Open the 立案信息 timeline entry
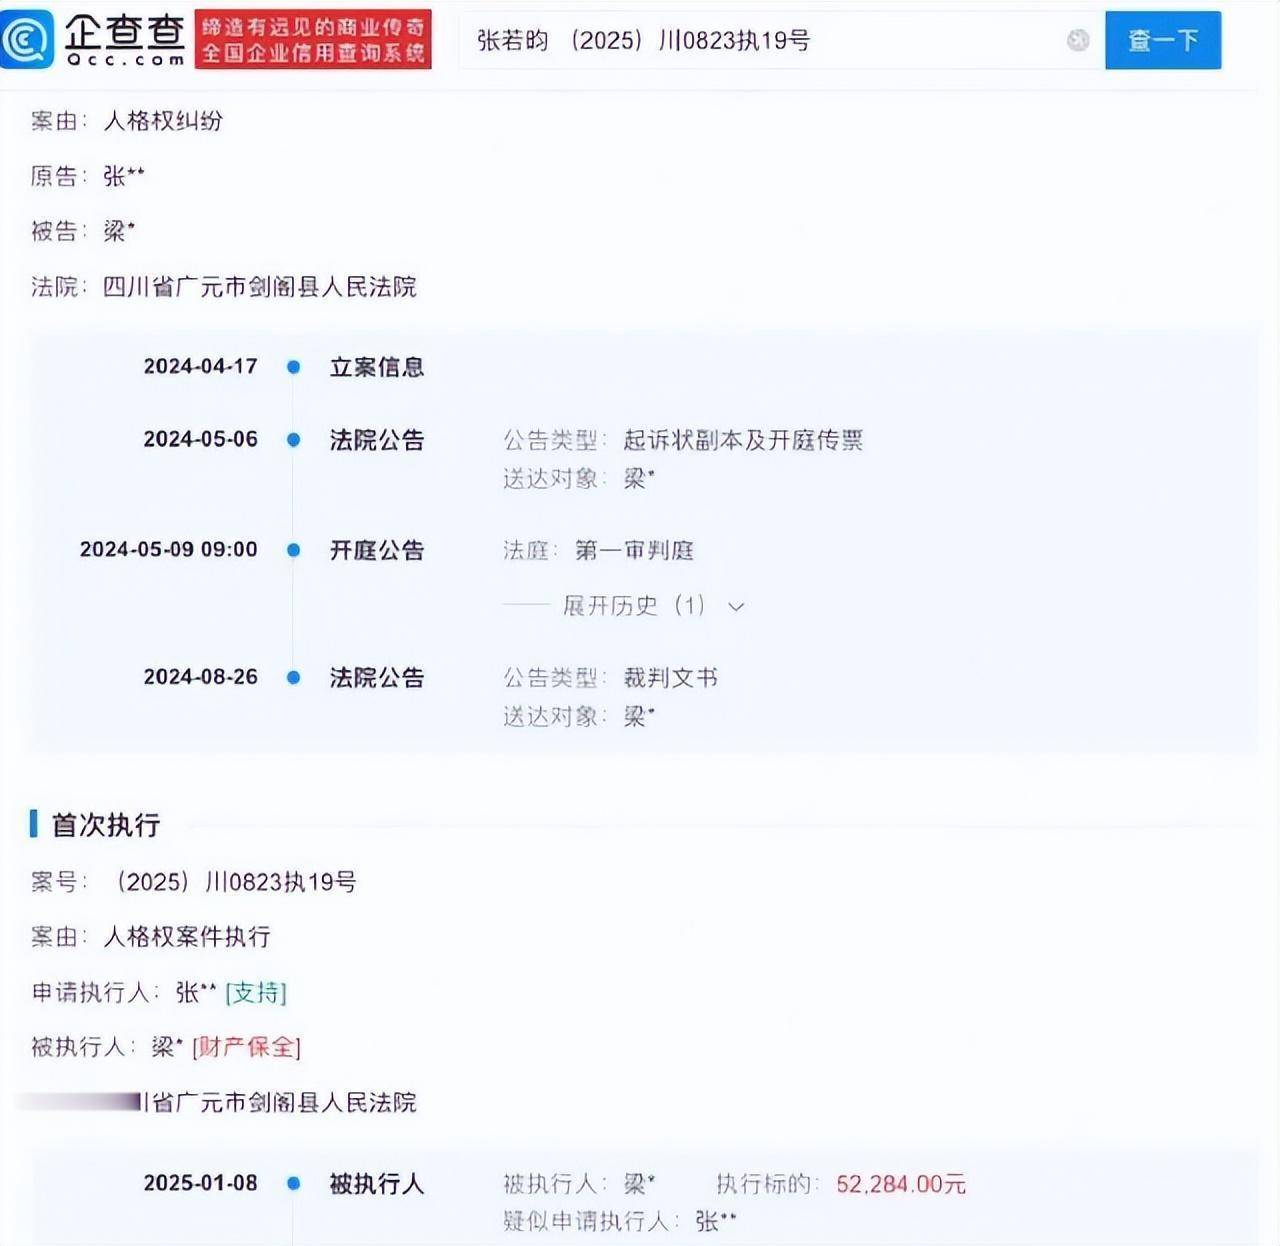This screenshot has width=1280, height=1246. (x=377, y=367)
